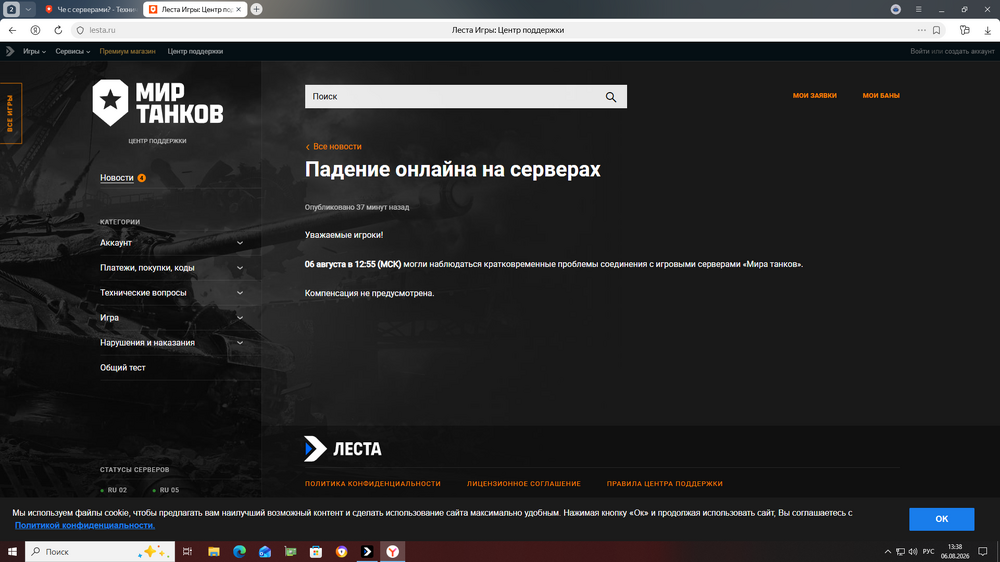Open the Yandex home button
This screenshot has width=1000, height=562.
pos(36,30)
